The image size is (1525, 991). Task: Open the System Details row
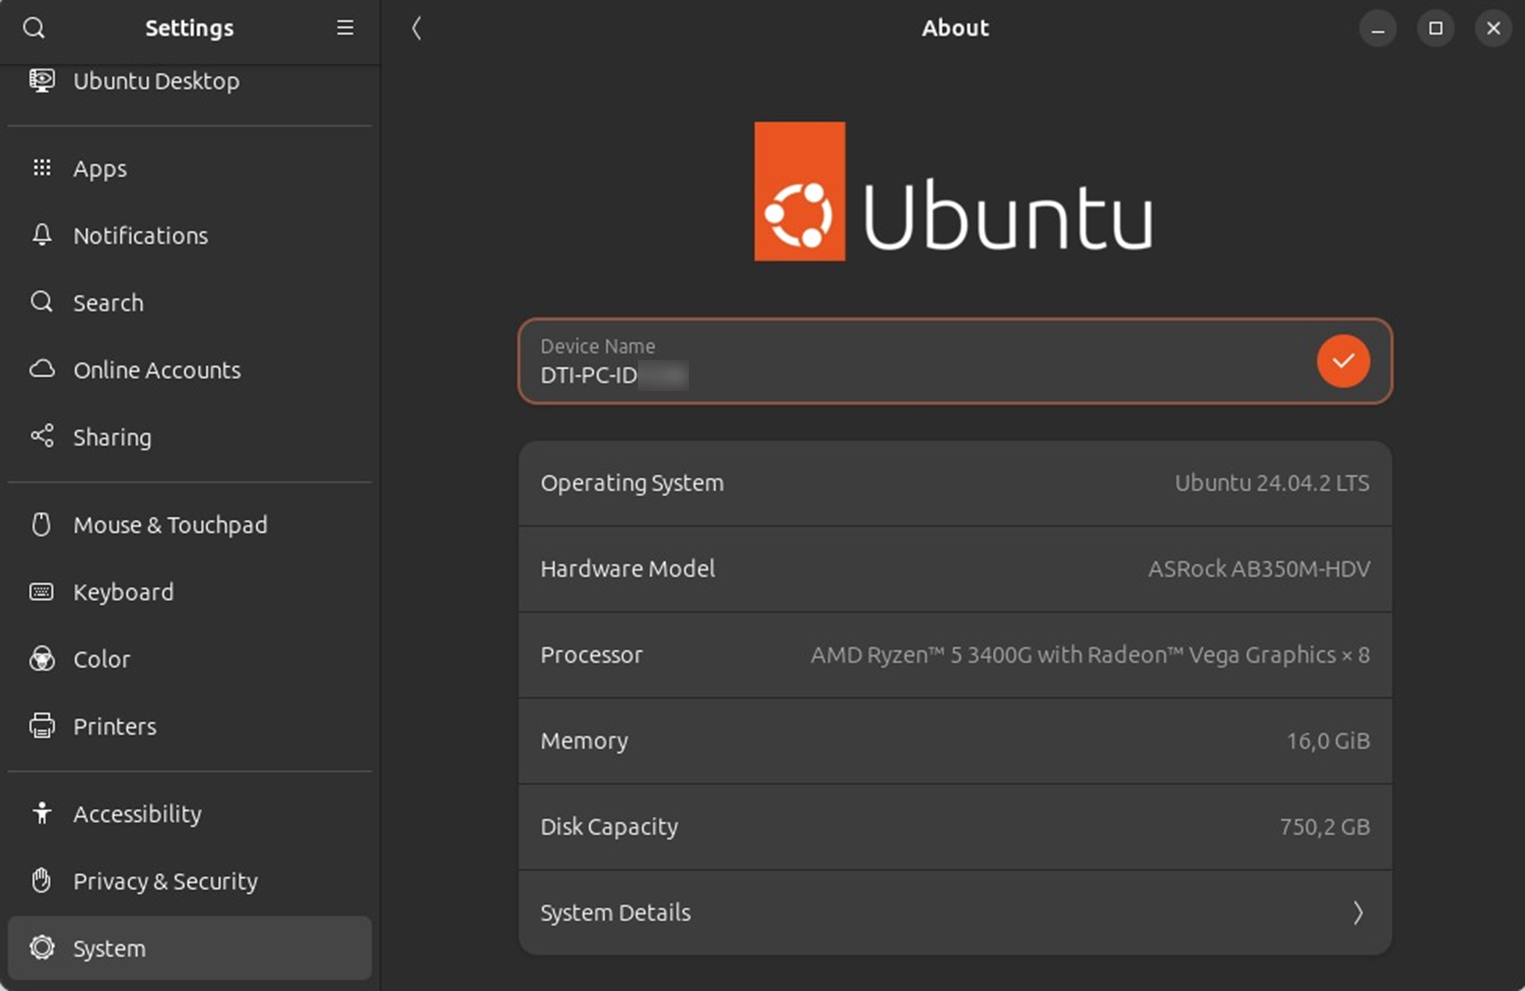coord(955,912)
